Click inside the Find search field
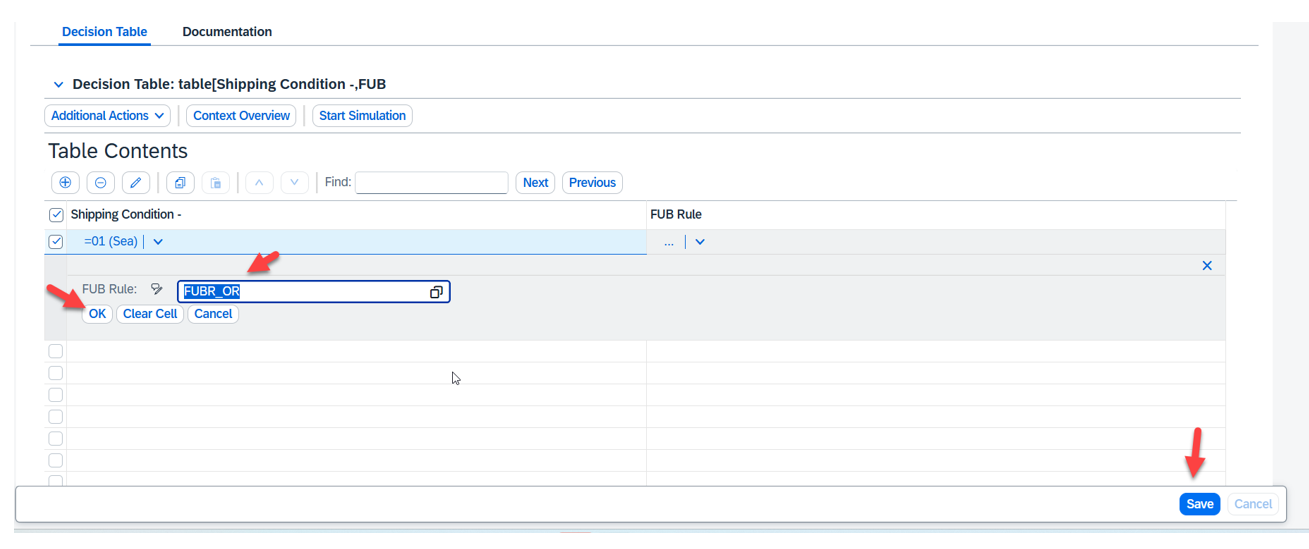This screenshot has width=1309, height=549. (431, 183)
